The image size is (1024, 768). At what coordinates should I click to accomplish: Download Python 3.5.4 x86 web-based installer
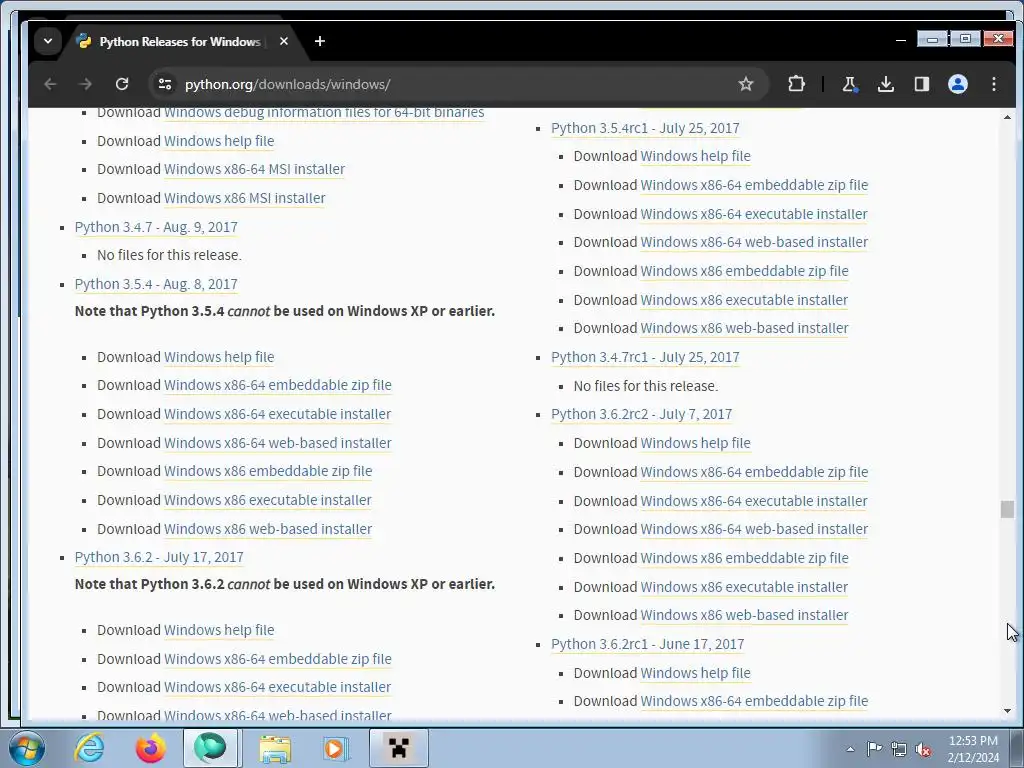(268, 529)
